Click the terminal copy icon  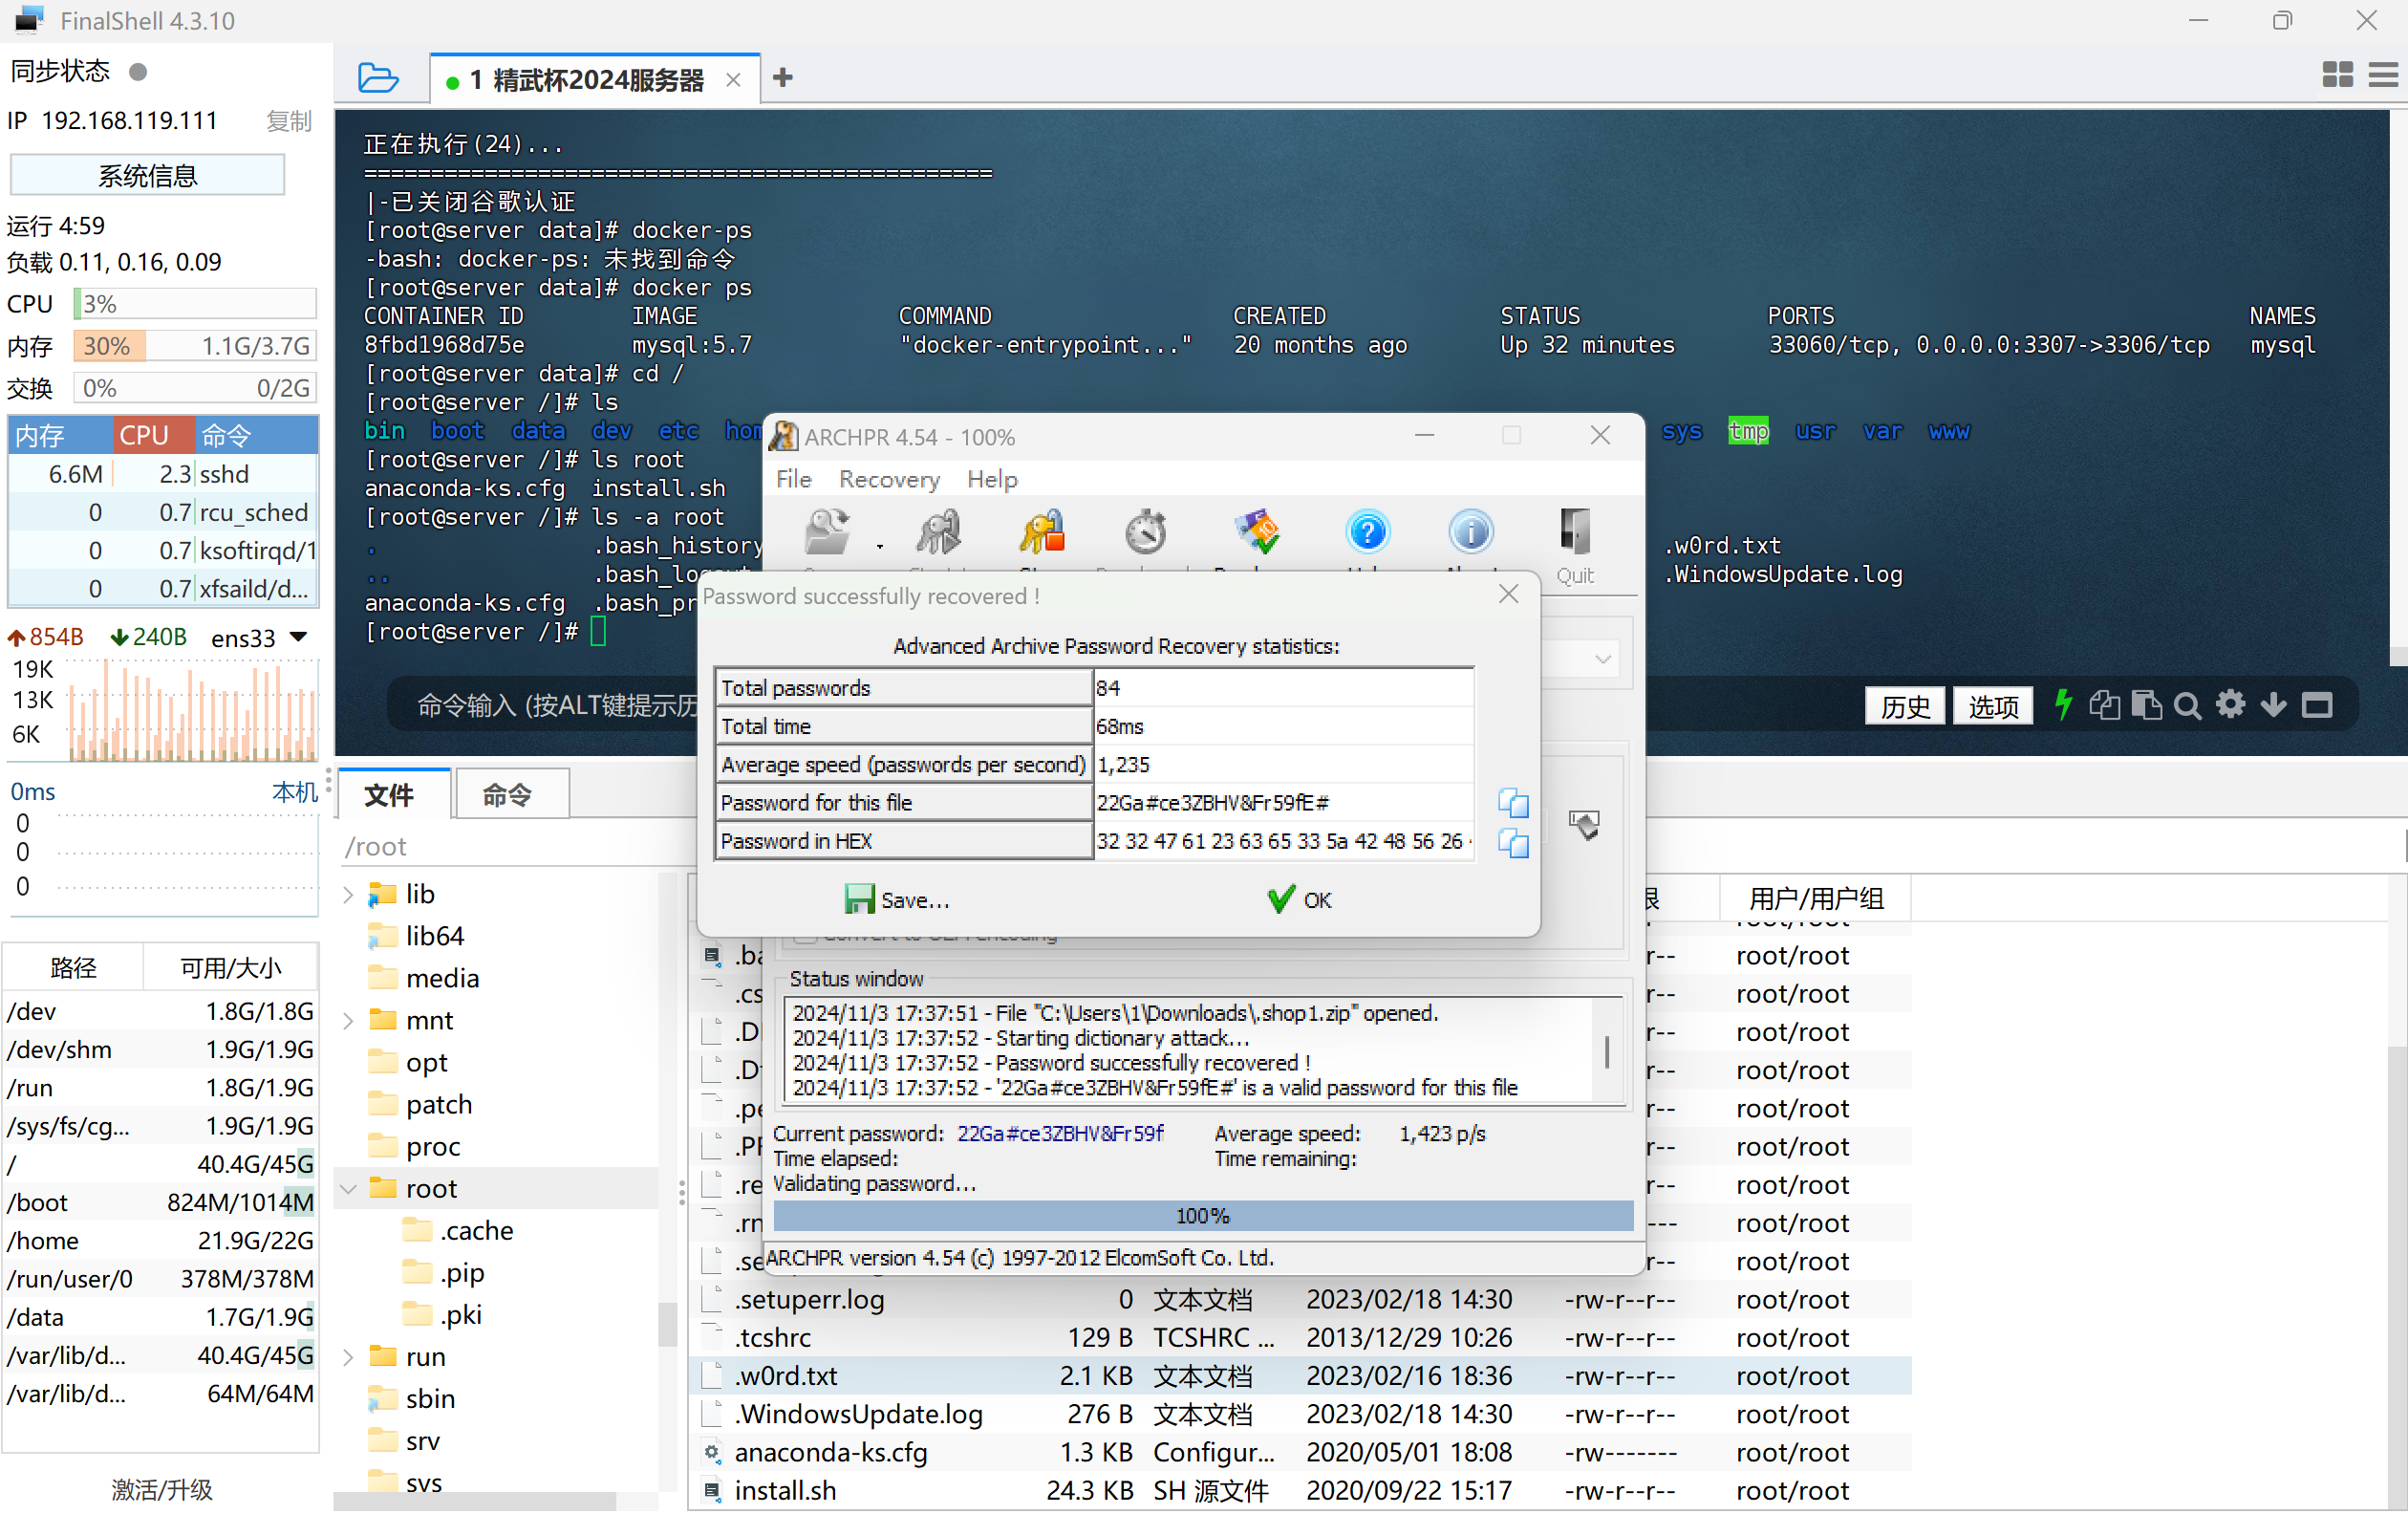point(2104,705)
